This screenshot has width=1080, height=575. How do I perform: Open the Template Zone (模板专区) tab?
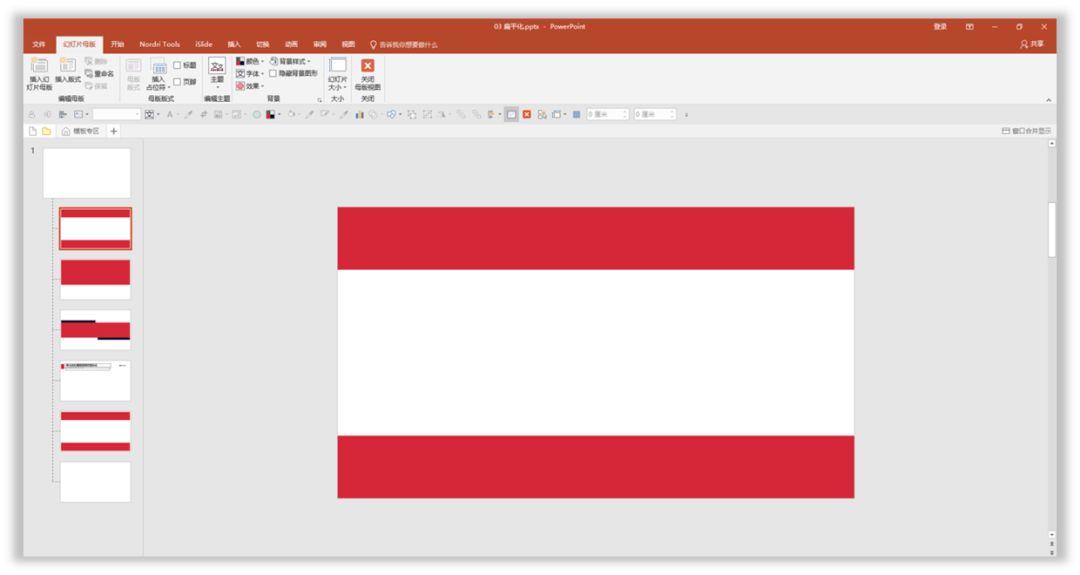[x=81, y=131]
